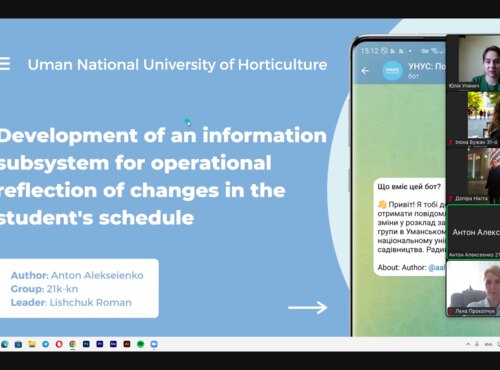Screen dimensions: 500x370
Task: Tap the back arrow in Telegram chat
Action: coord(365,71)
